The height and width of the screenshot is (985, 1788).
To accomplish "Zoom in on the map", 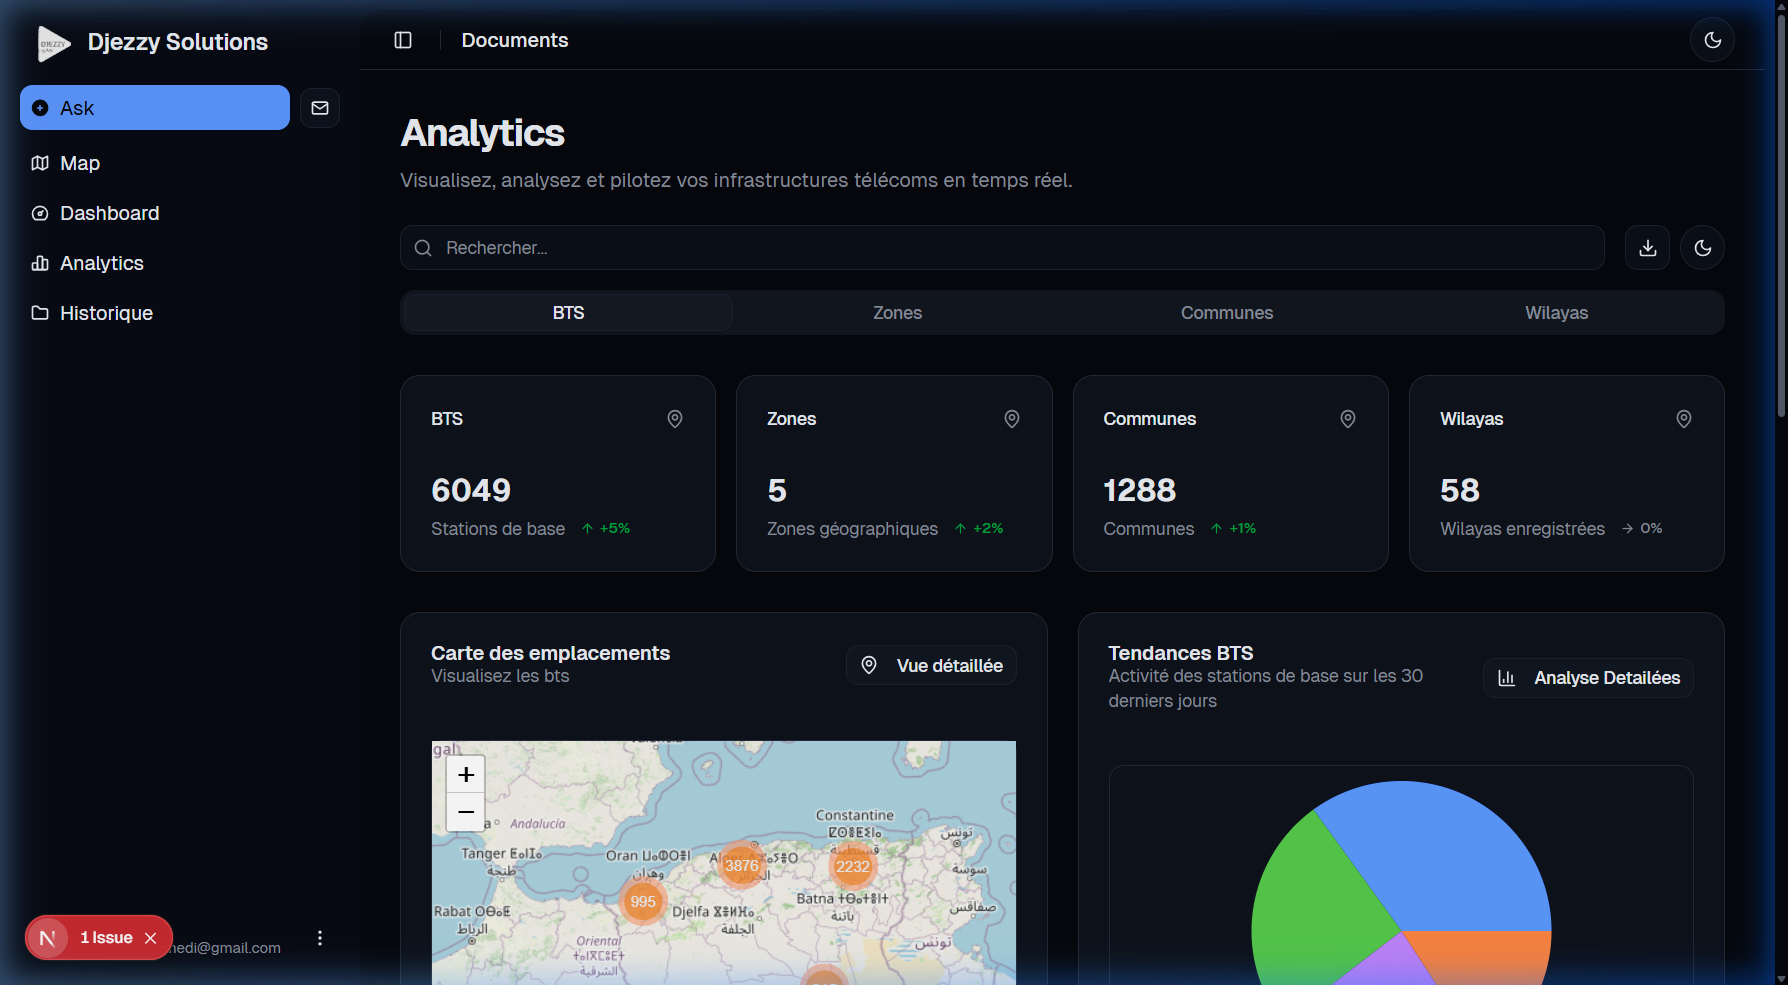I will pyautogui.click(x=466, y=774).
